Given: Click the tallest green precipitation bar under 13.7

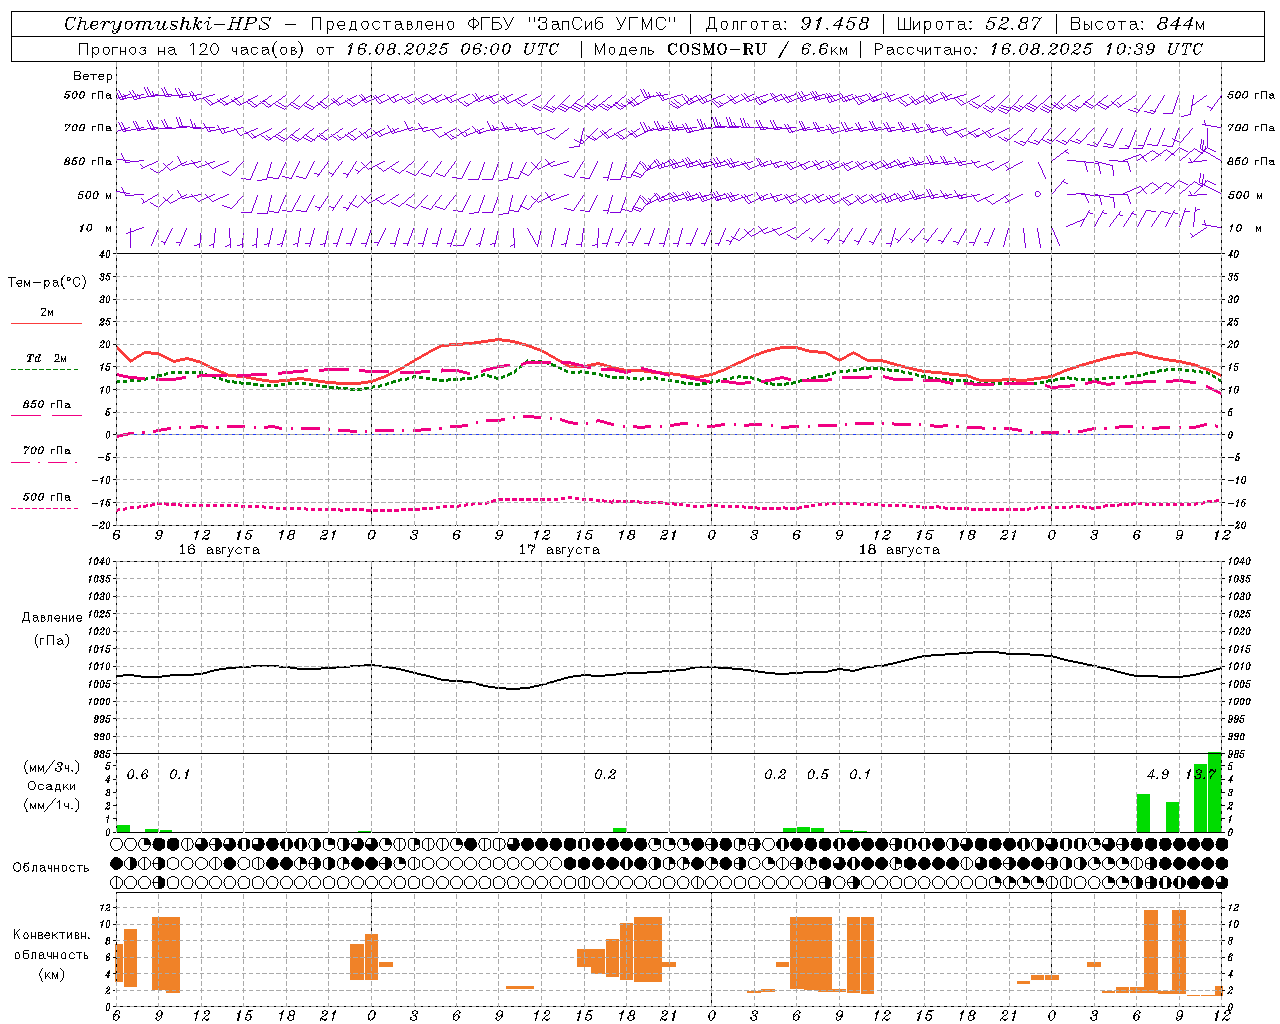Looking at the screenshot, I should pos(1214,792).
